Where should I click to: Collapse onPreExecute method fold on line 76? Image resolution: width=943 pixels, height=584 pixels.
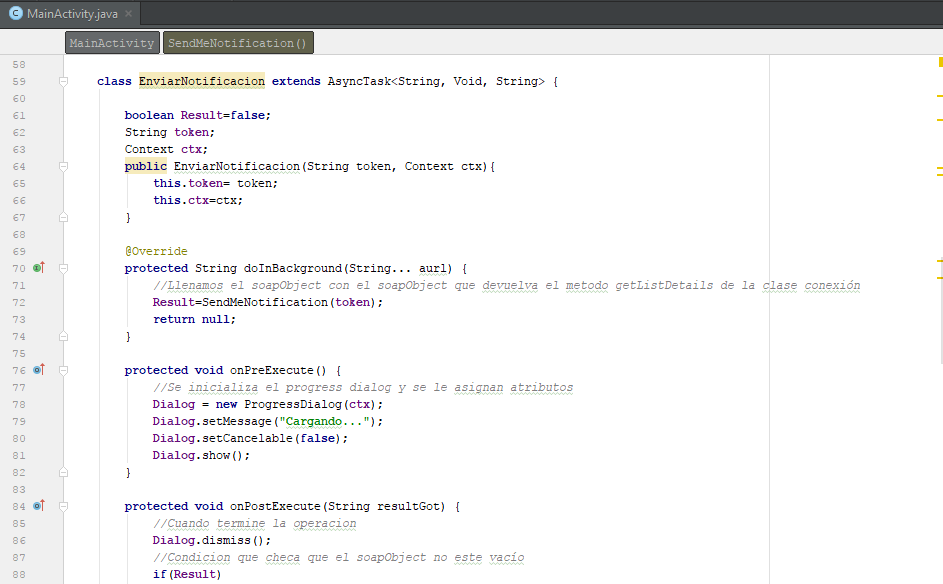point(63,370)
